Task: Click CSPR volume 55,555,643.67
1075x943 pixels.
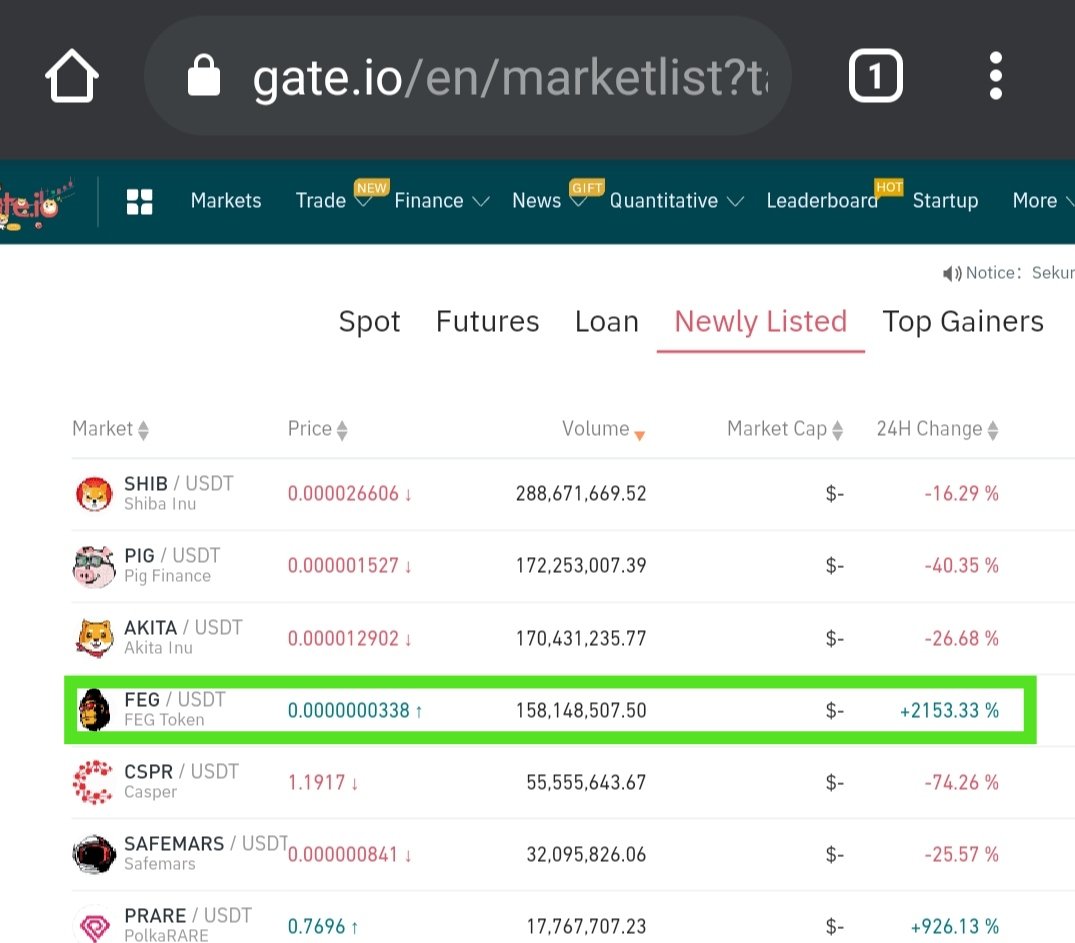Action: pos(586,783)
